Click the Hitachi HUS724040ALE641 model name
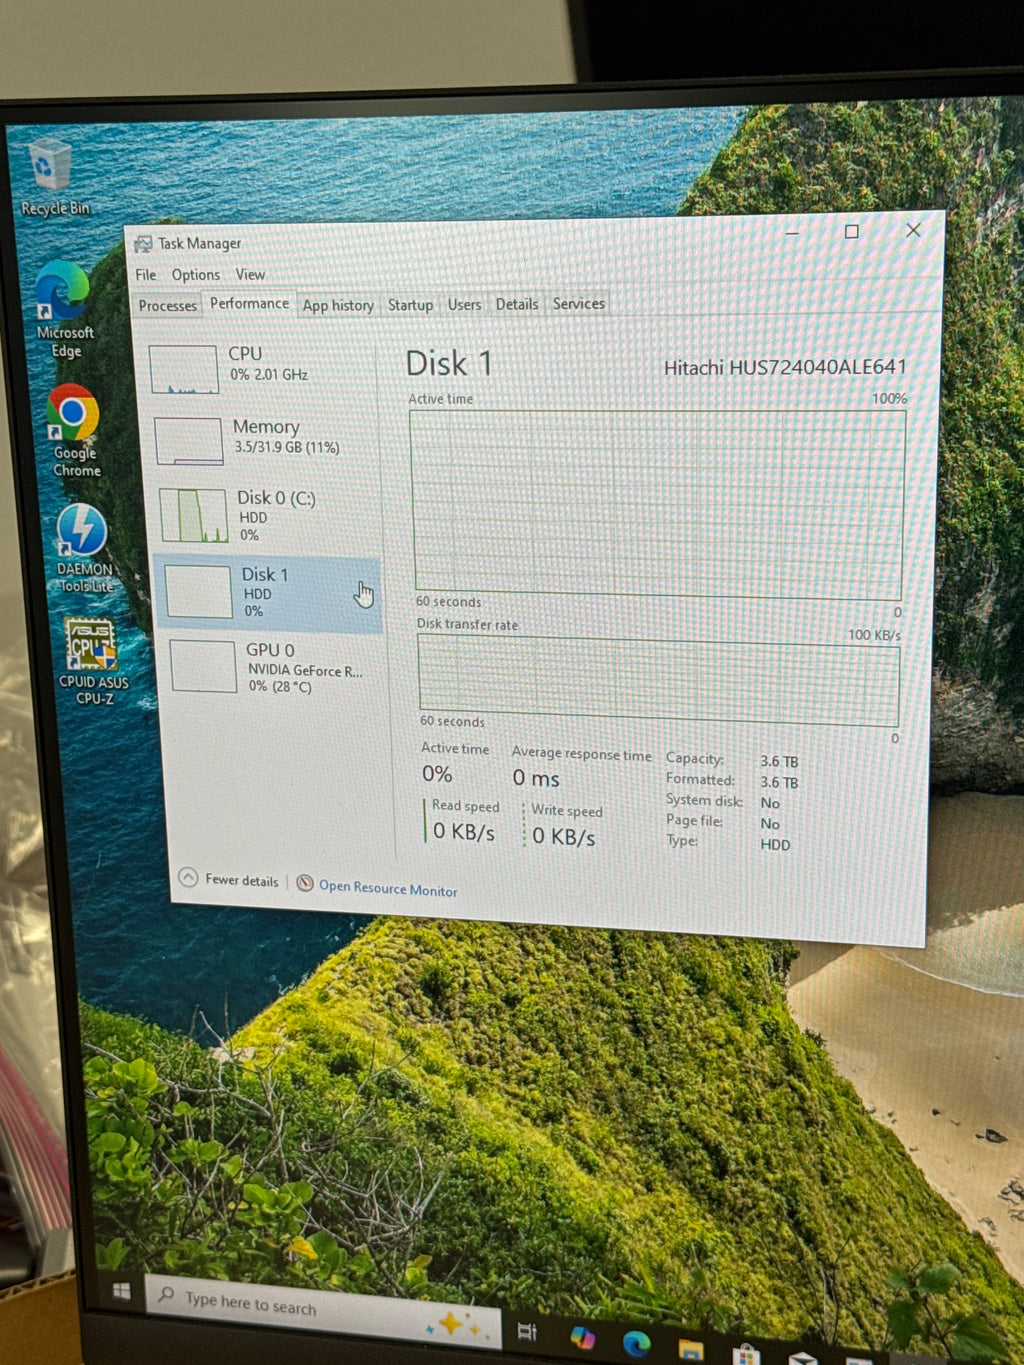This screenshot has width=1024, height=1365. pos(785,368)
